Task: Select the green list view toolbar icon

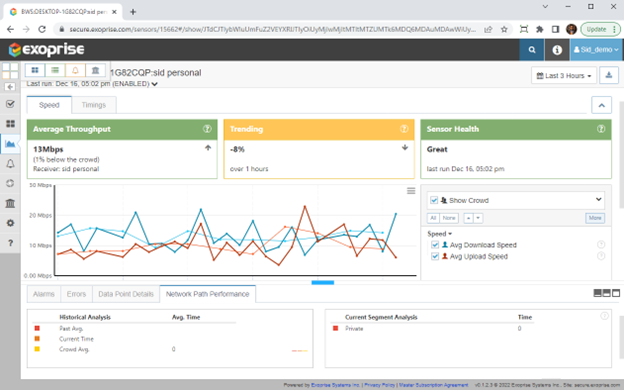Action: 55,70
